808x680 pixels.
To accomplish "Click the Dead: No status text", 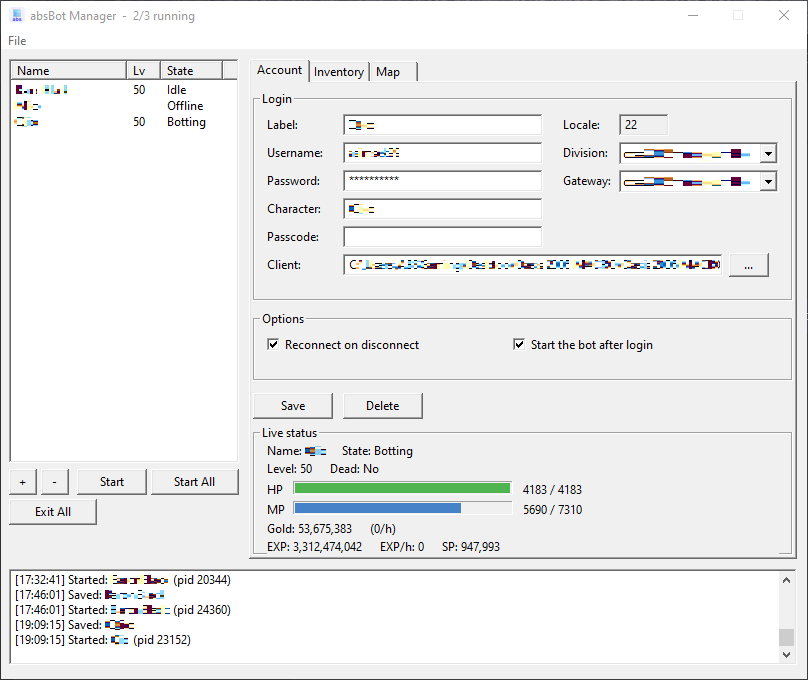I will (x=354, y=469).
